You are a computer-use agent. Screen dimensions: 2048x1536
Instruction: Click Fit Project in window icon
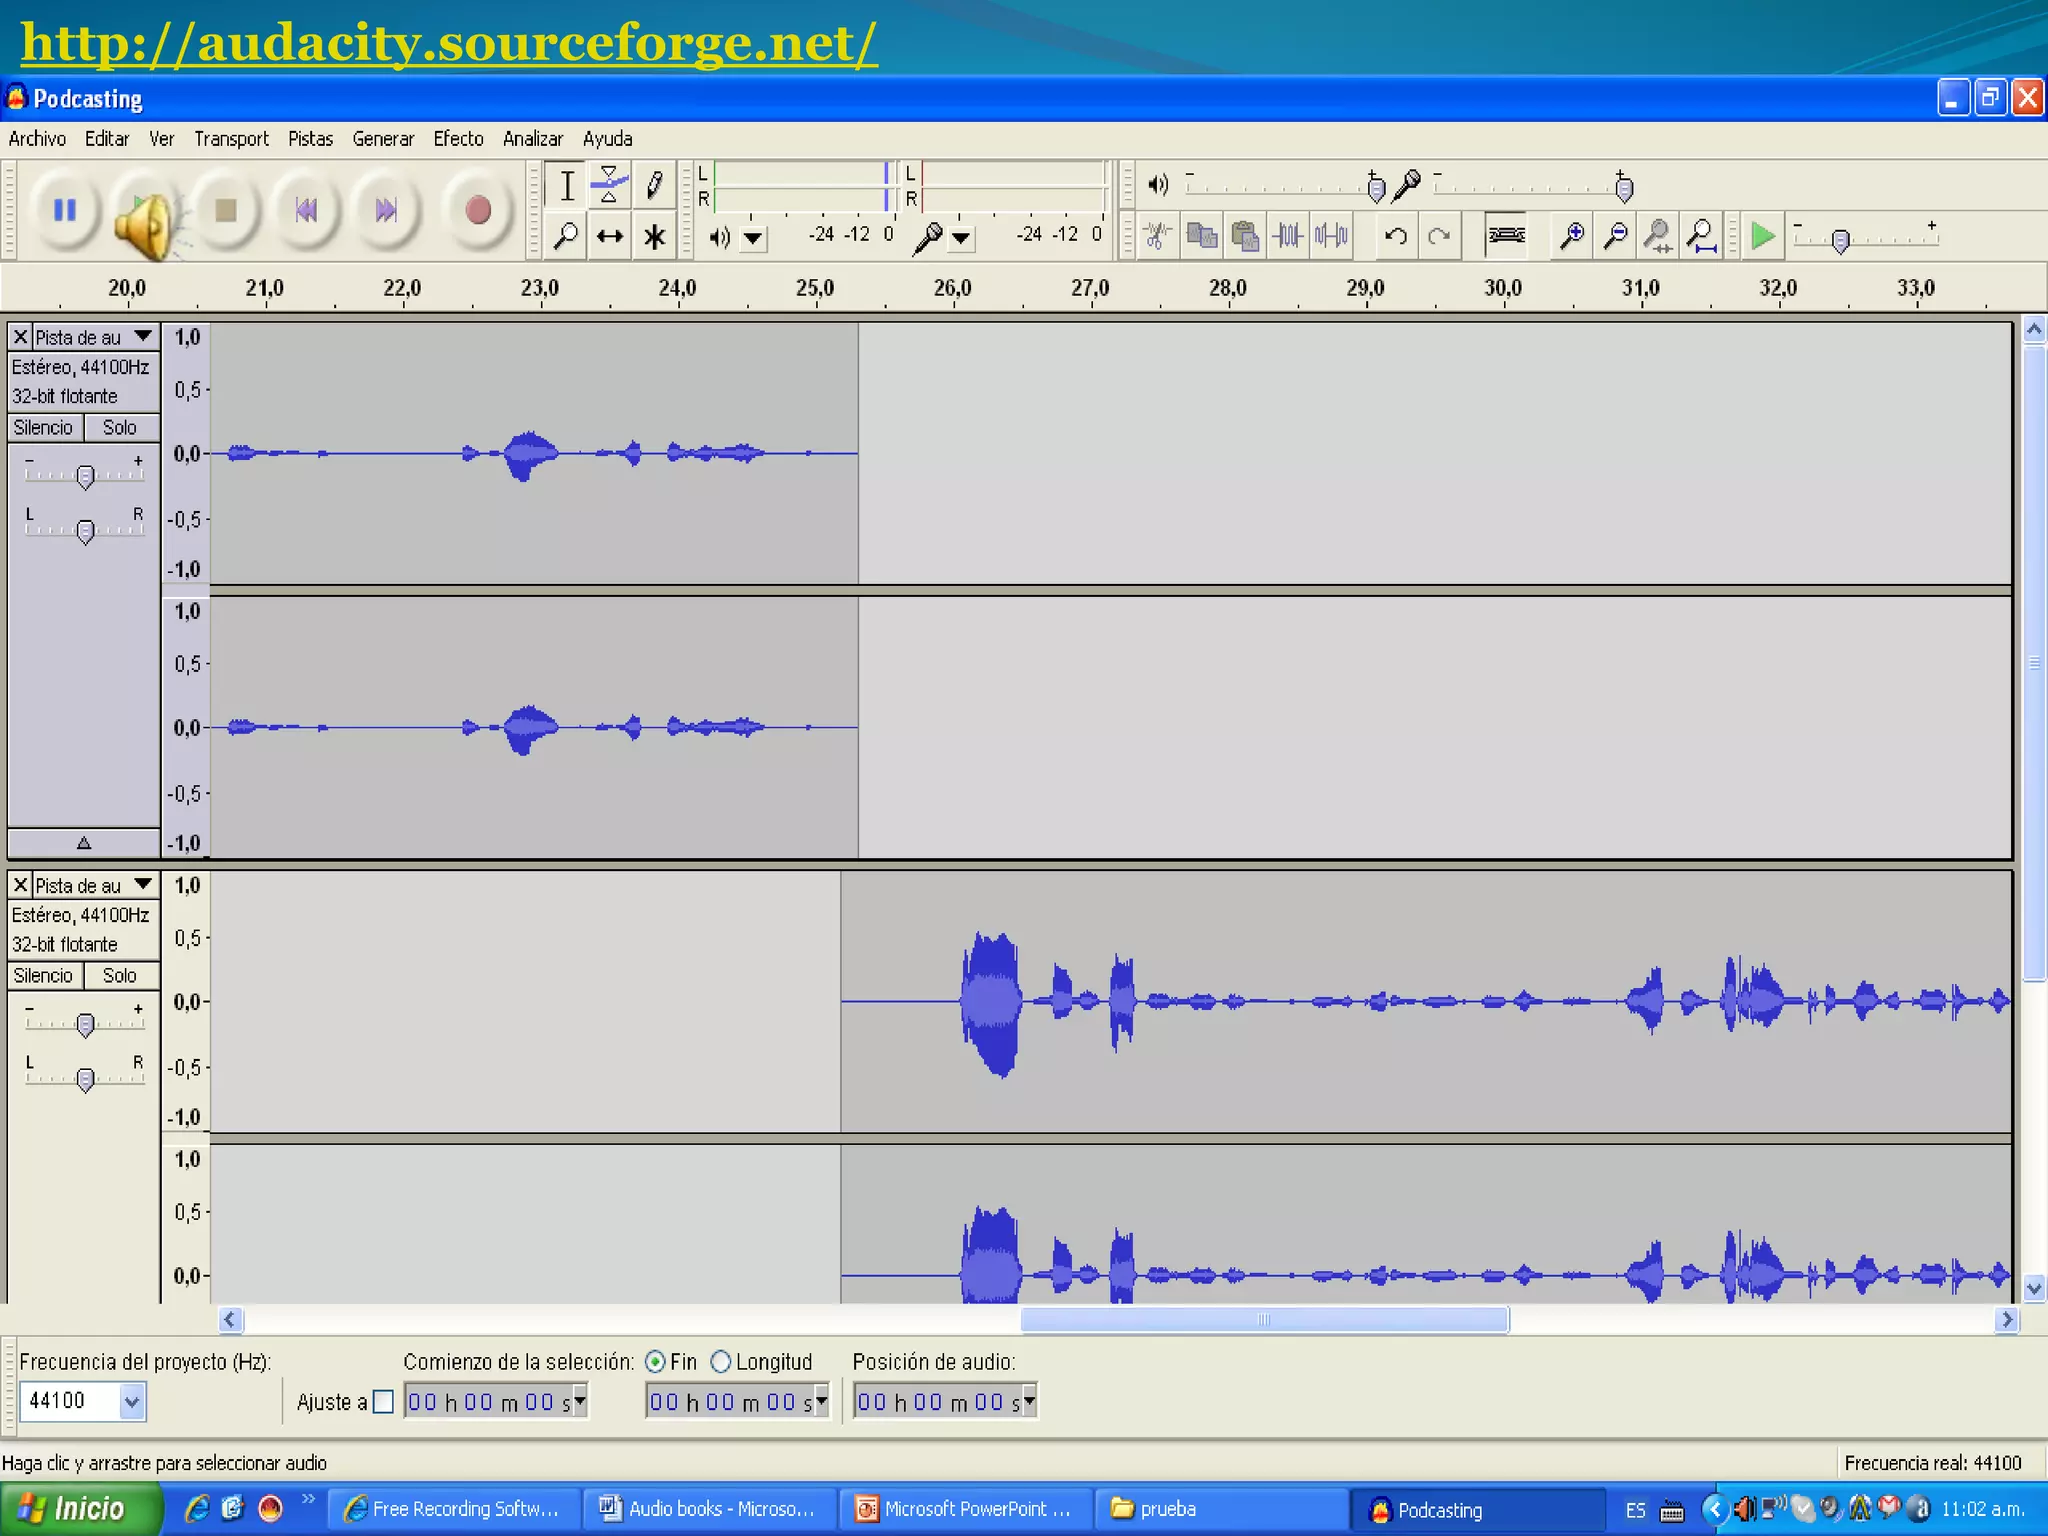coord(1701,236)
